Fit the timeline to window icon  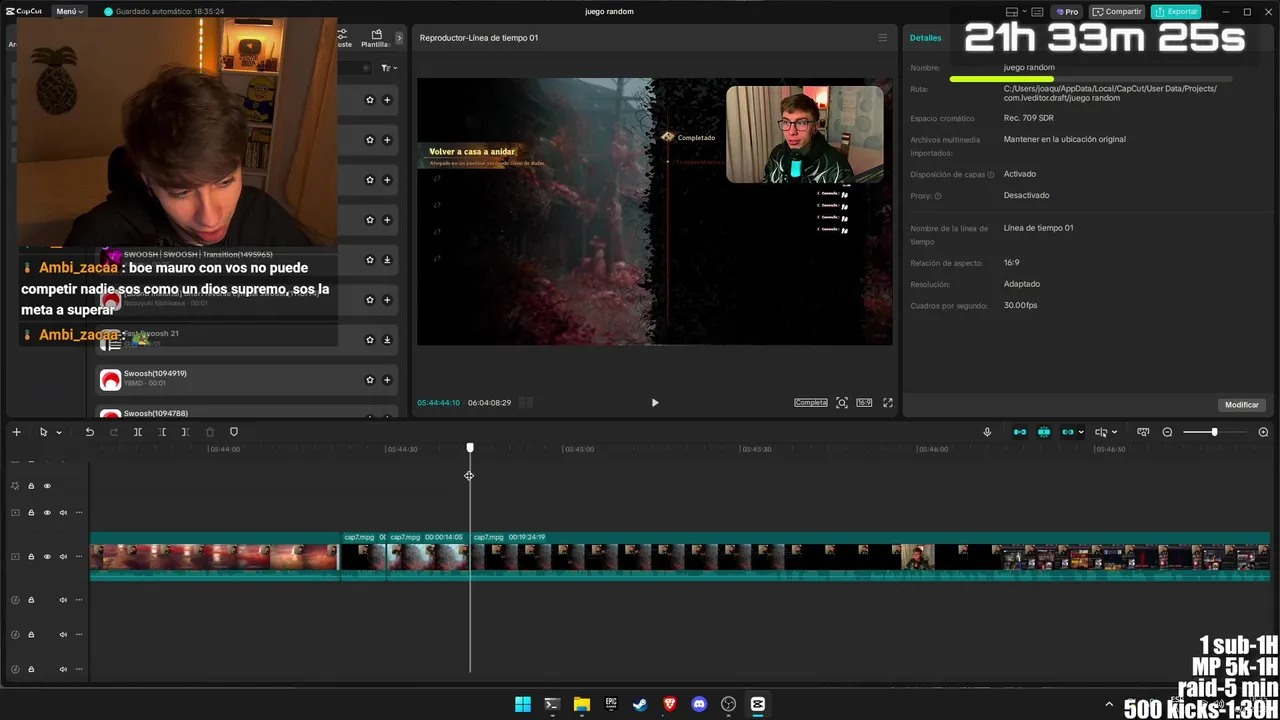1143,432
